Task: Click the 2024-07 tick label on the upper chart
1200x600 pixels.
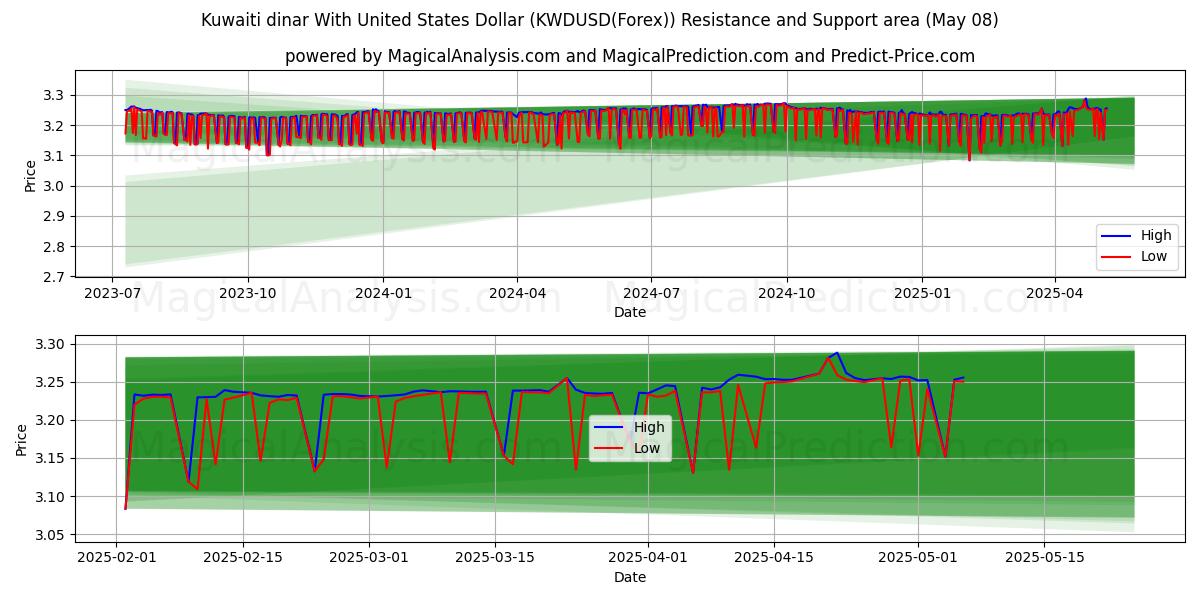Action: click(x=651, y=294)
